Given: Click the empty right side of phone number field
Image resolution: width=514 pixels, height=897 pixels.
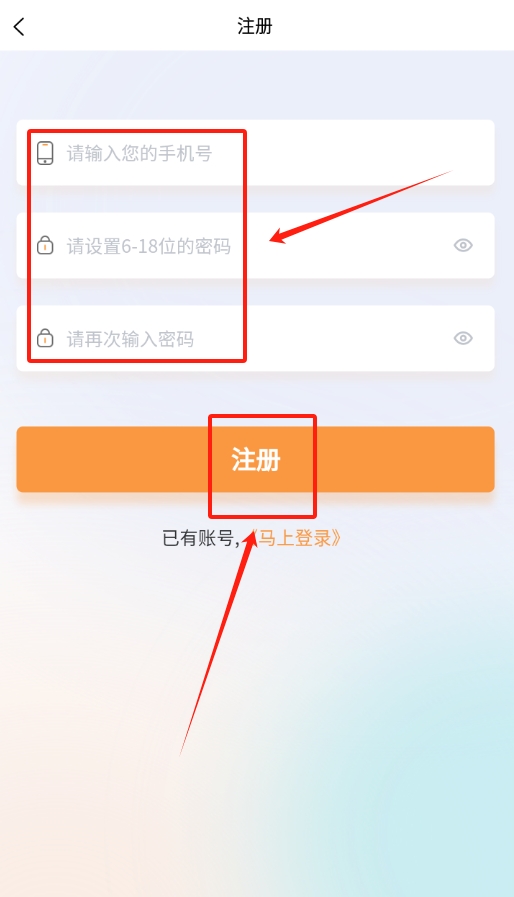Looking at the screenshot, I should click(x=366, y=153).
